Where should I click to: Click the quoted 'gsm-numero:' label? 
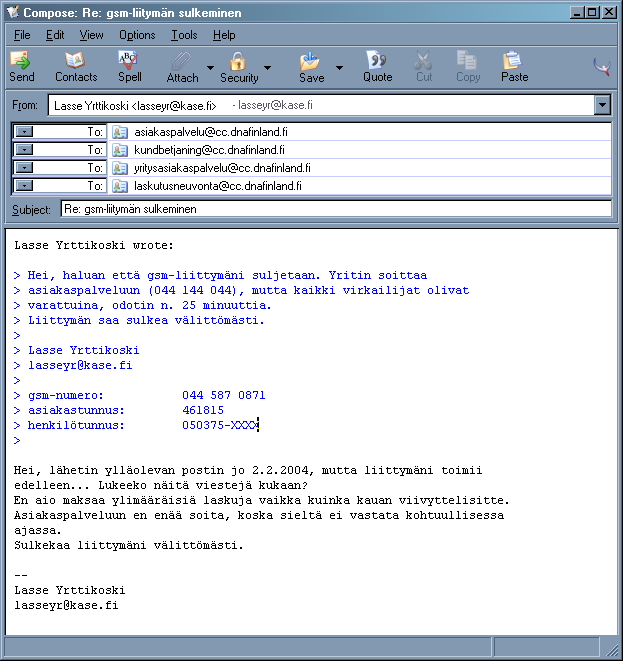click(65, 395)
